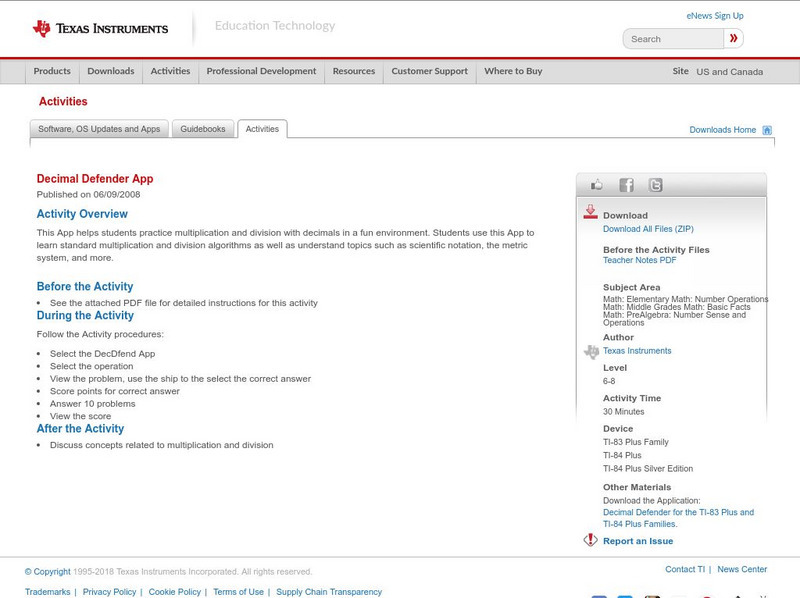
Task: Click the Copyright link in footer
Action: (x=47, y=572)
